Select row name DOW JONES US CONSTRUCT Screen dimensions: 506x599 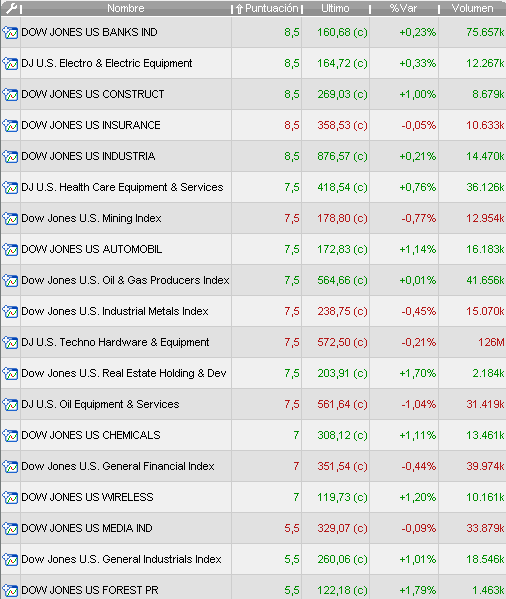pos(93,94)
